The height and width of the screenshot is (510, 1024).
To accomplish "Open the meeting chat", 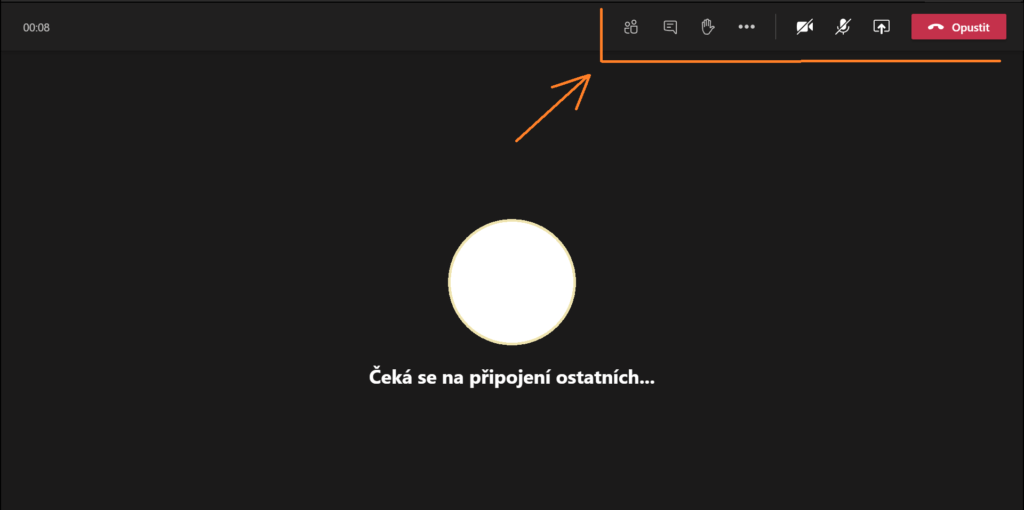I will click(670, 27).
